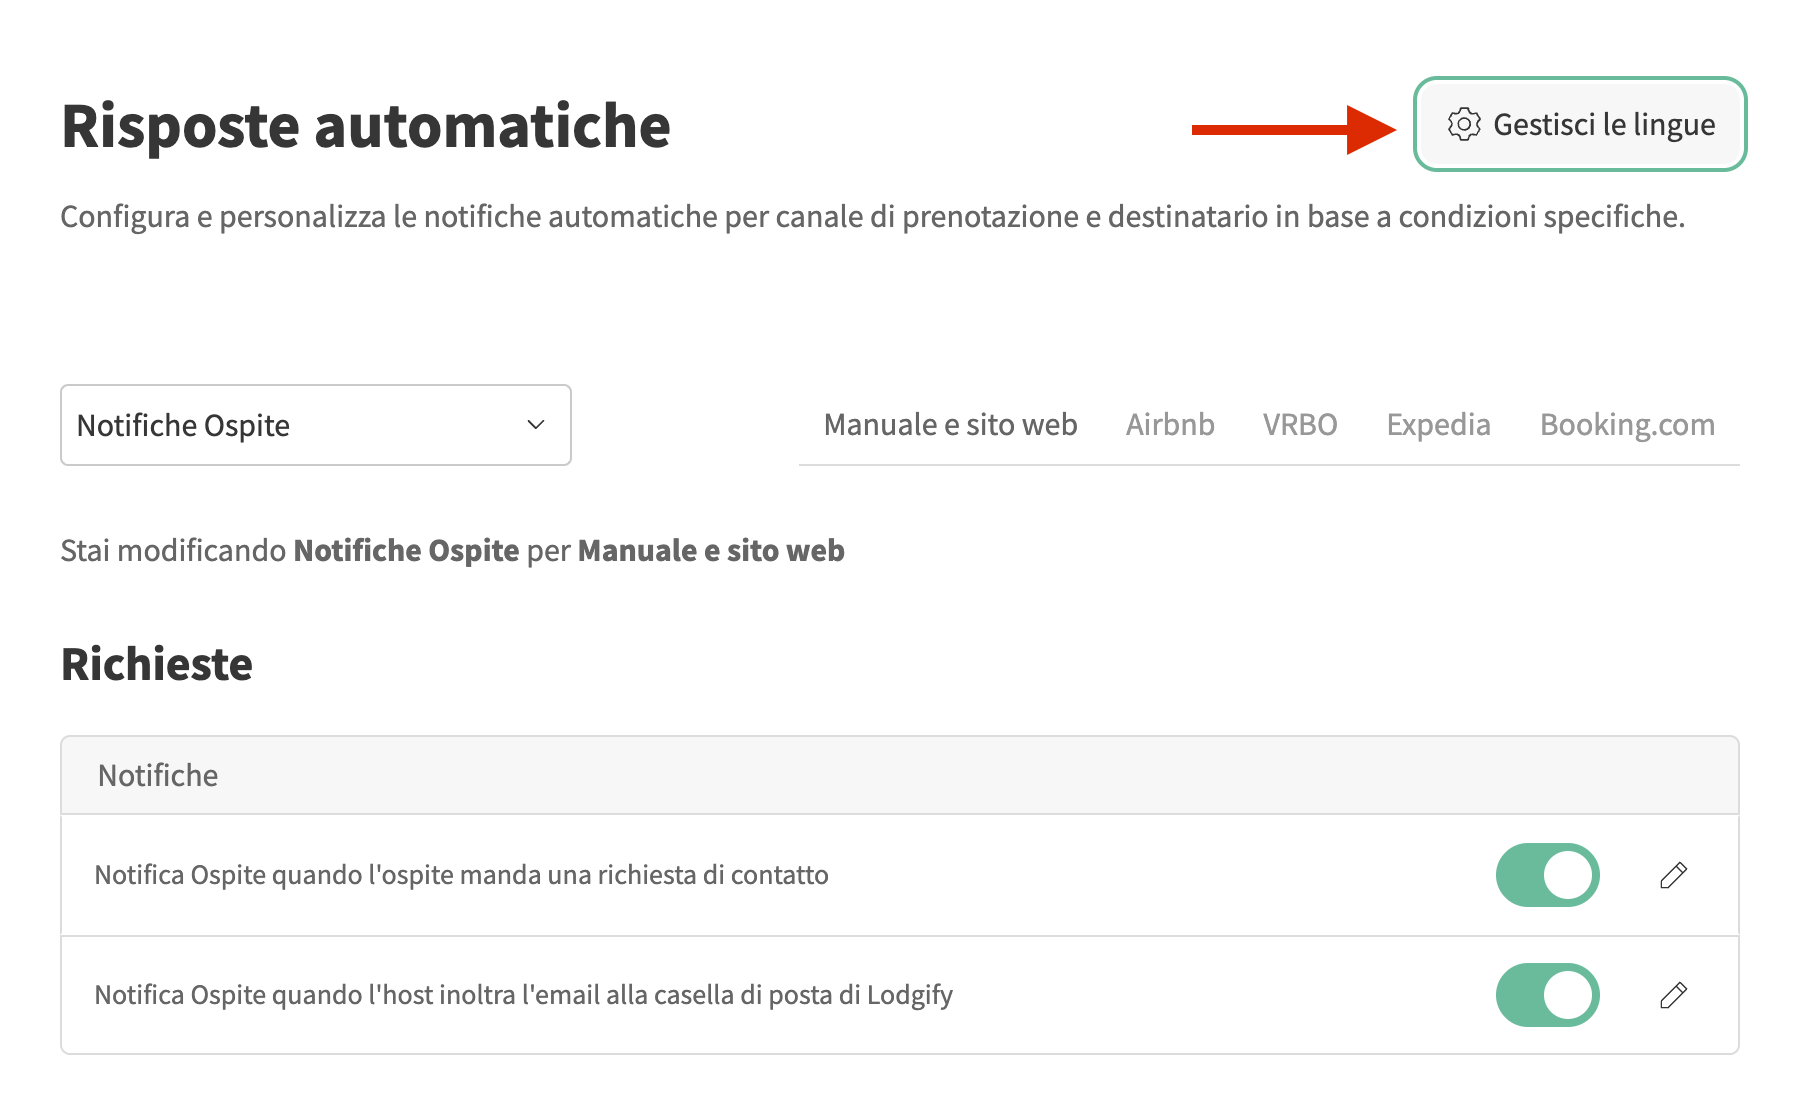This screenshot has width=1798, height=1098.
Task: Open the Expedia tab
Action: coord(1438,425)
